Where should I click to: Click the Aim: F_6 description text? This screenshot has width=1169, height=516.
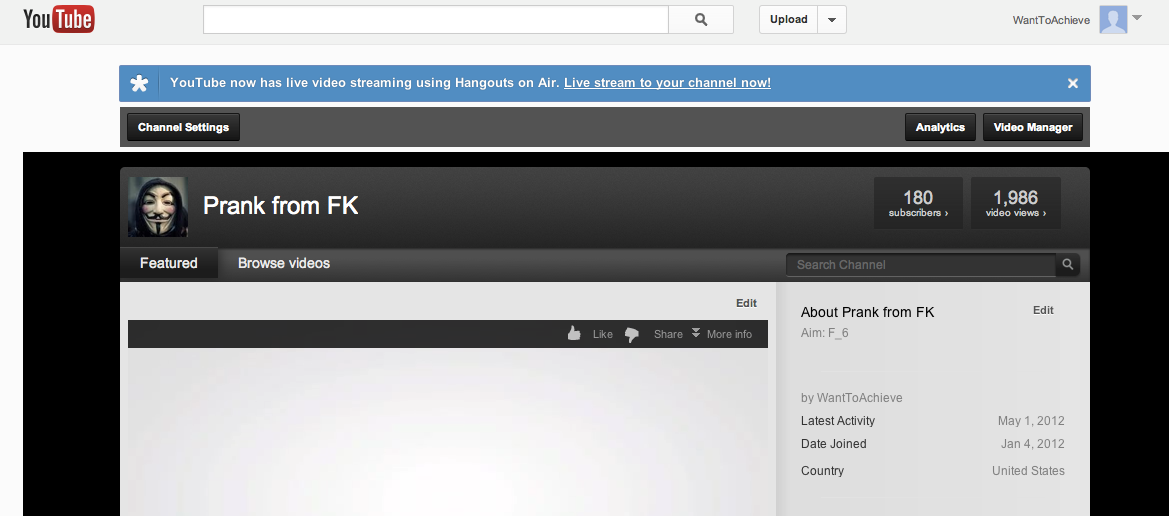[825, 333]
